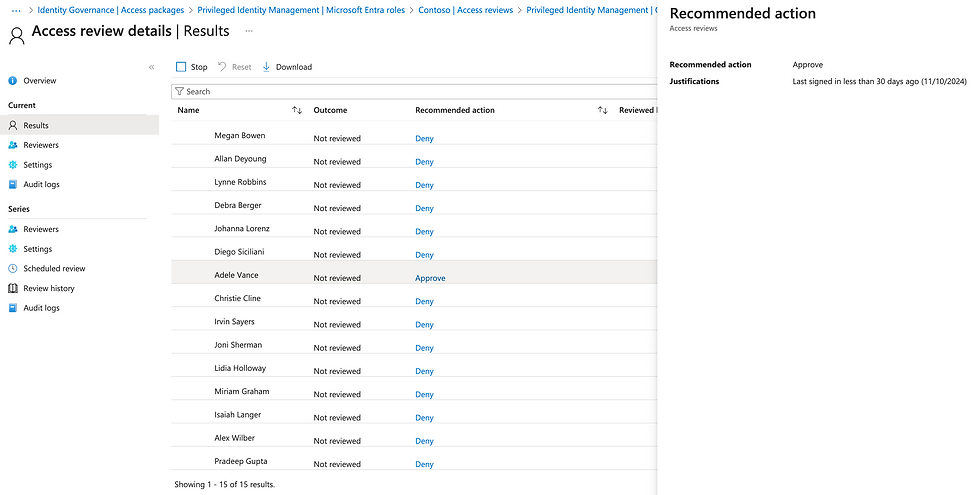Open Overview in the sidebar
Viewport: 980px width, 495px height.
pos(39,81)
